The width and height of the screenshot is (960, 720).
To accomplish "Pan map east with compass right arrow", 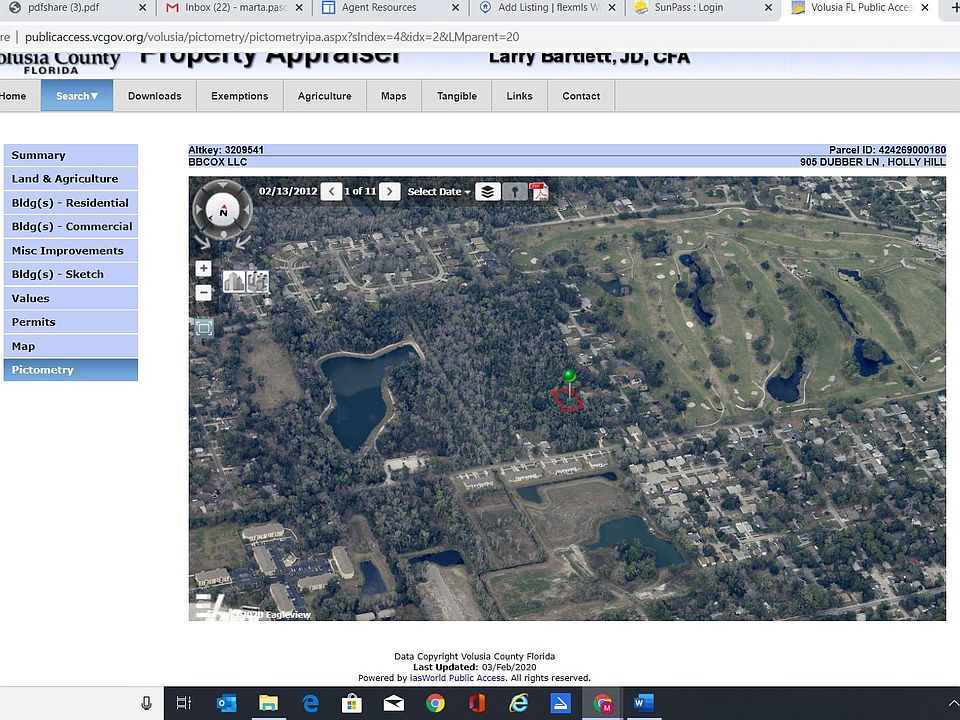I will [x=247, y=210].
